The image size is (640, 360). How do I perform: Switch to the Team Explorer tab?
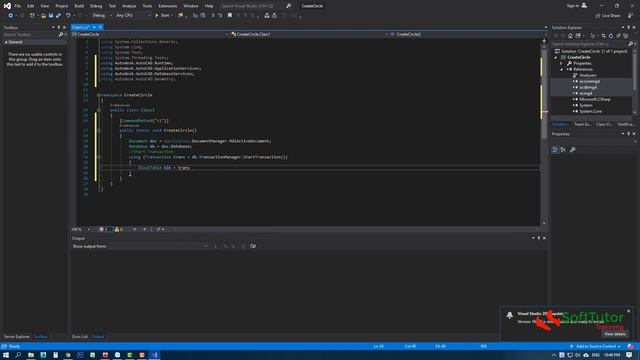click(x=582, y=124)
